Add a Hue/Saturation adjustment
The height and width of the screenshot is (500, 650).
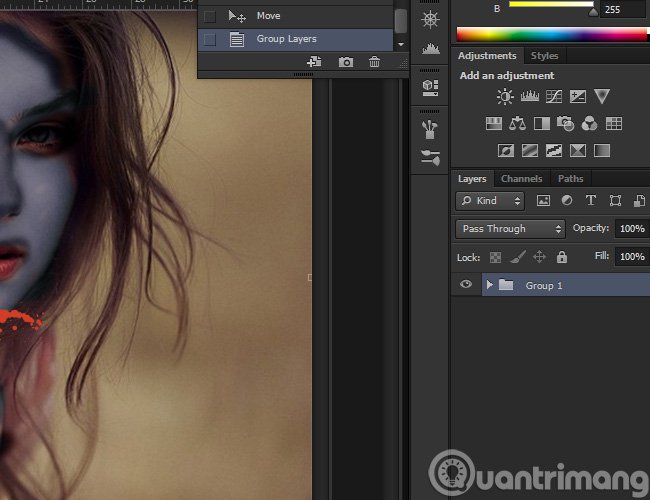tap(493, 124)
